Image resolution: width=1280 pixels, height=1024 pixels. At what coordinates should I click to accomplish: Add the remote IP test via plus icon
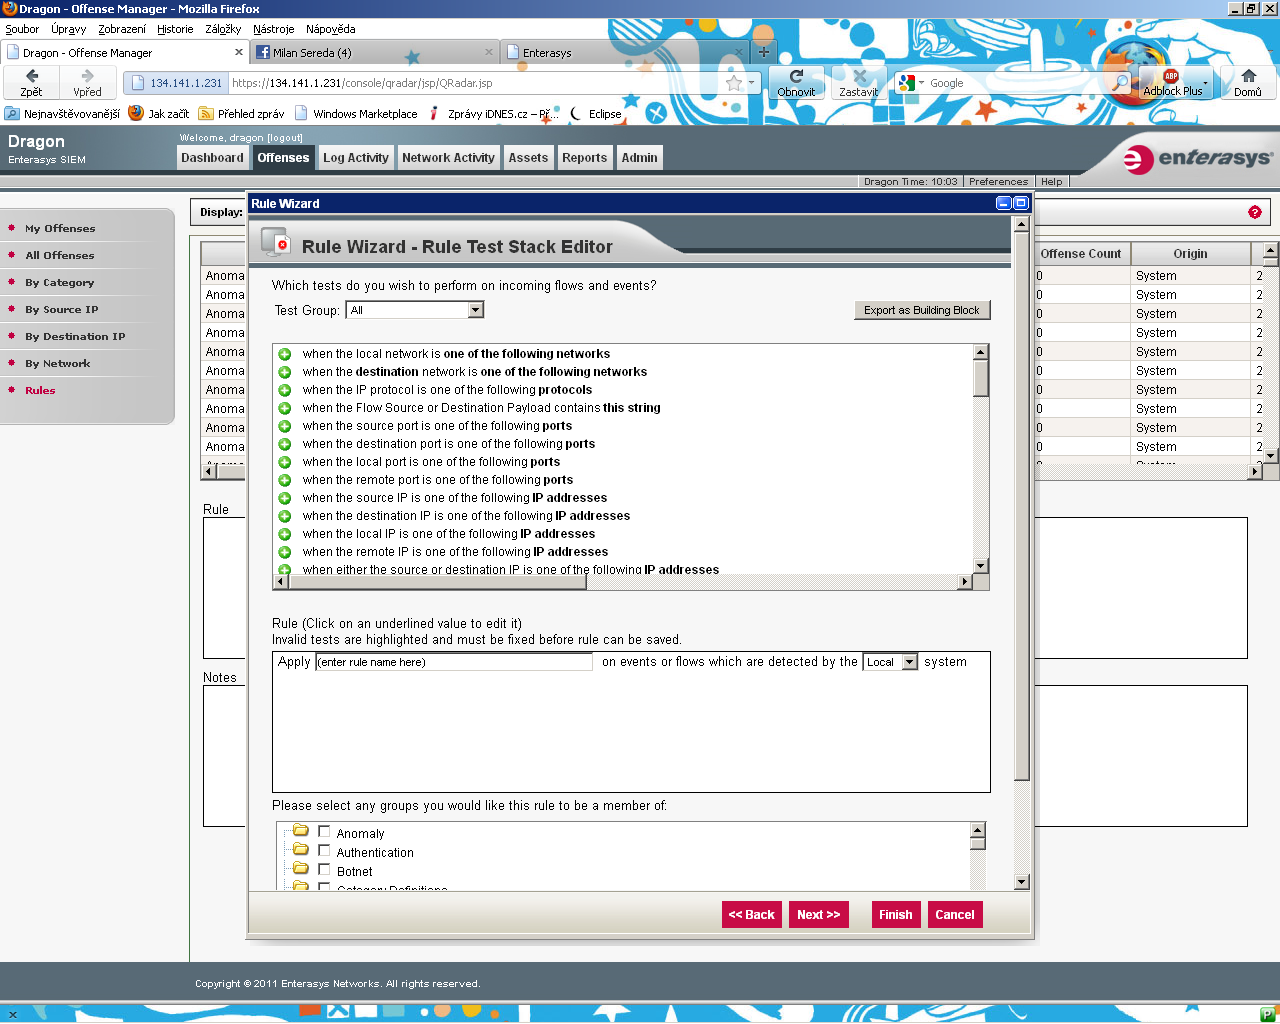tap(284, 552)
